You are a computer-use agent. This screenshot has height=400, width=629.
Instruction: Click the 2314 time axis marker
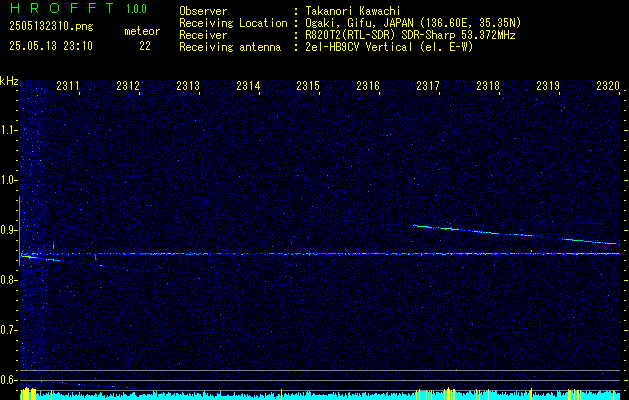(248, 86)
